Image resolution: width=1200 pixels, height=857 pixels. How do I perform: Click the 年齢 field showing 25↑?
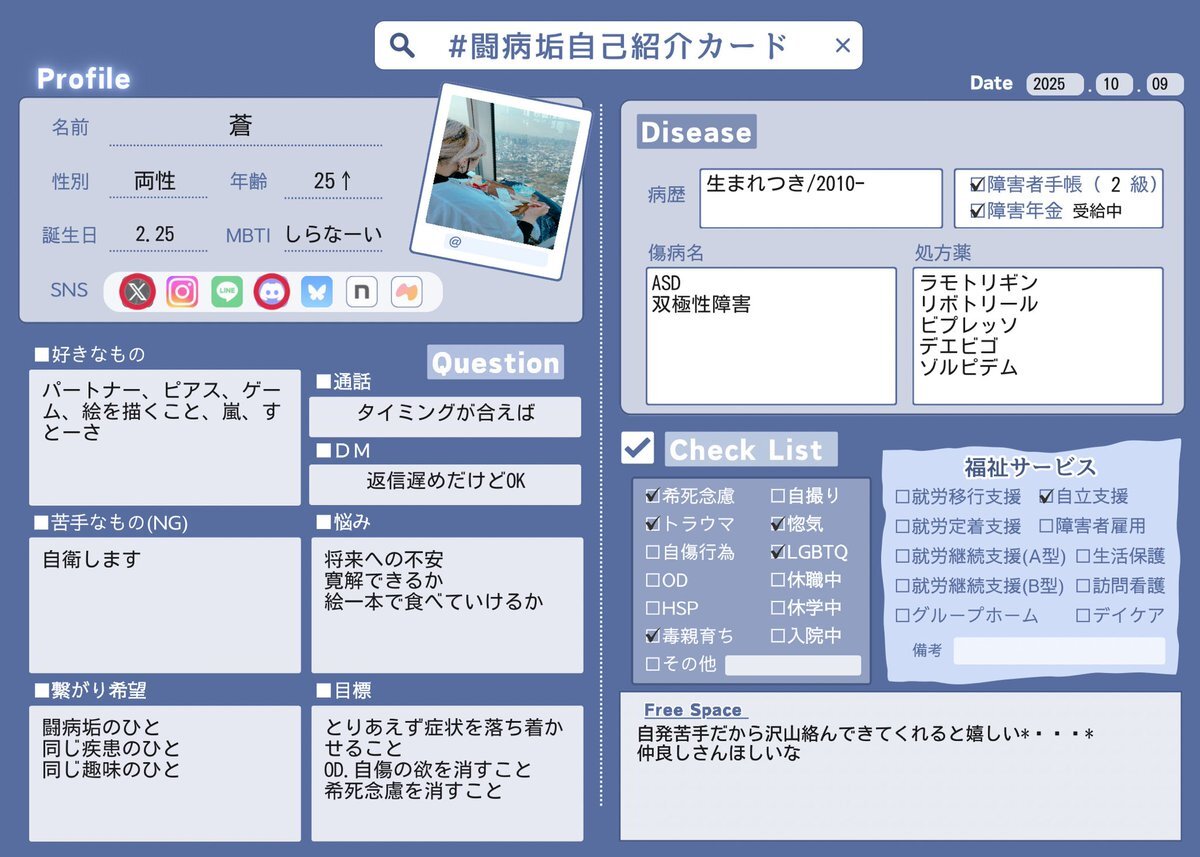pyautogui.click(x=333, y=181)
